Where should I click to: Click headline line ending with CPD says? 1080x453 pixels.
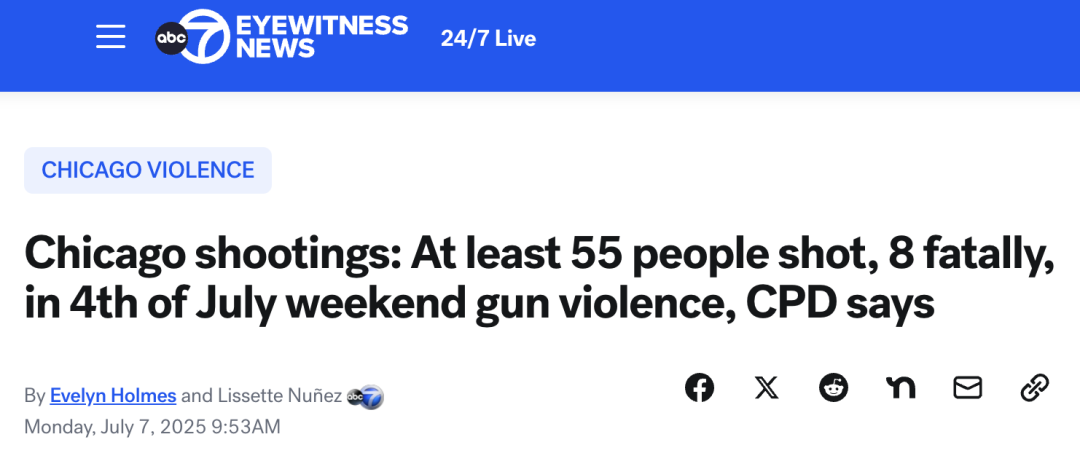pos(479,304)
